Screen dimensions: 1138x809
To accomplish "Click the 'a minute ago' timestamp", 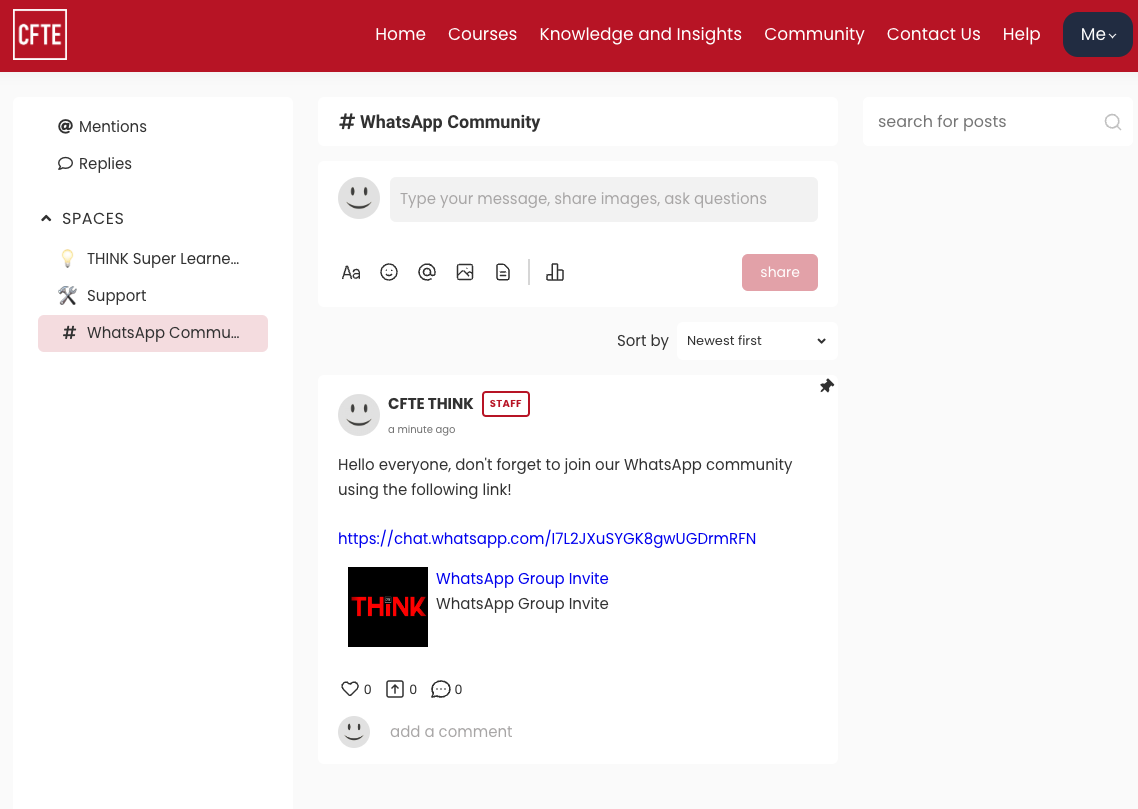I will (422, 430).
